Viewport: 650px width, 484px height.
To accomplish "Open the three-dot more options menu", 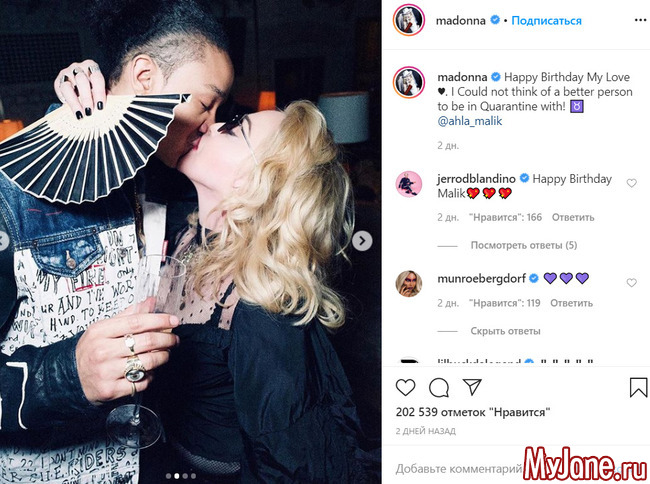I will tap(640, 20).
